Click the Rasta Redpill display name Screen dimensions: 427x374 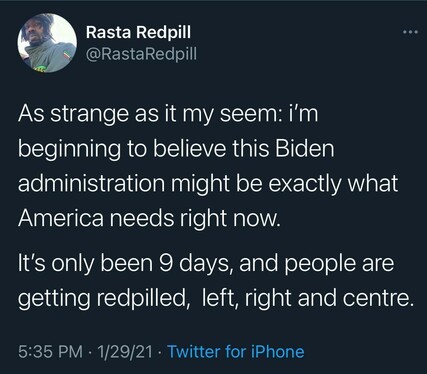138,32
